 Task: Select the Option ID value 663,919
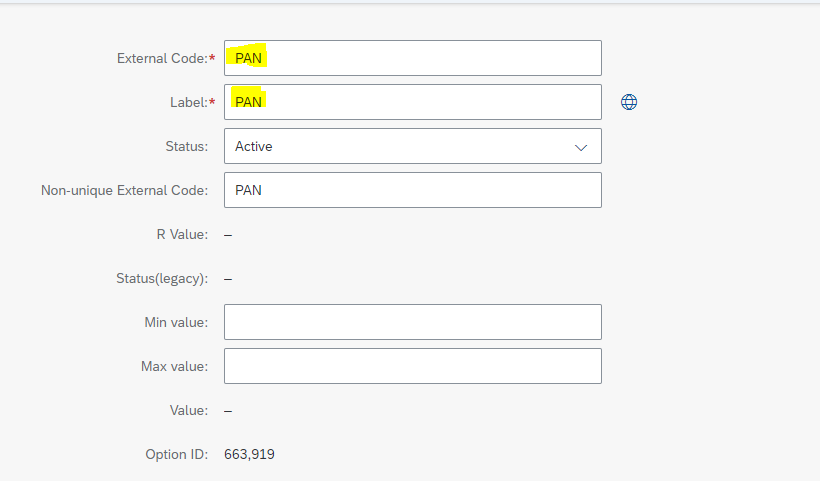(x=249, y=454)
